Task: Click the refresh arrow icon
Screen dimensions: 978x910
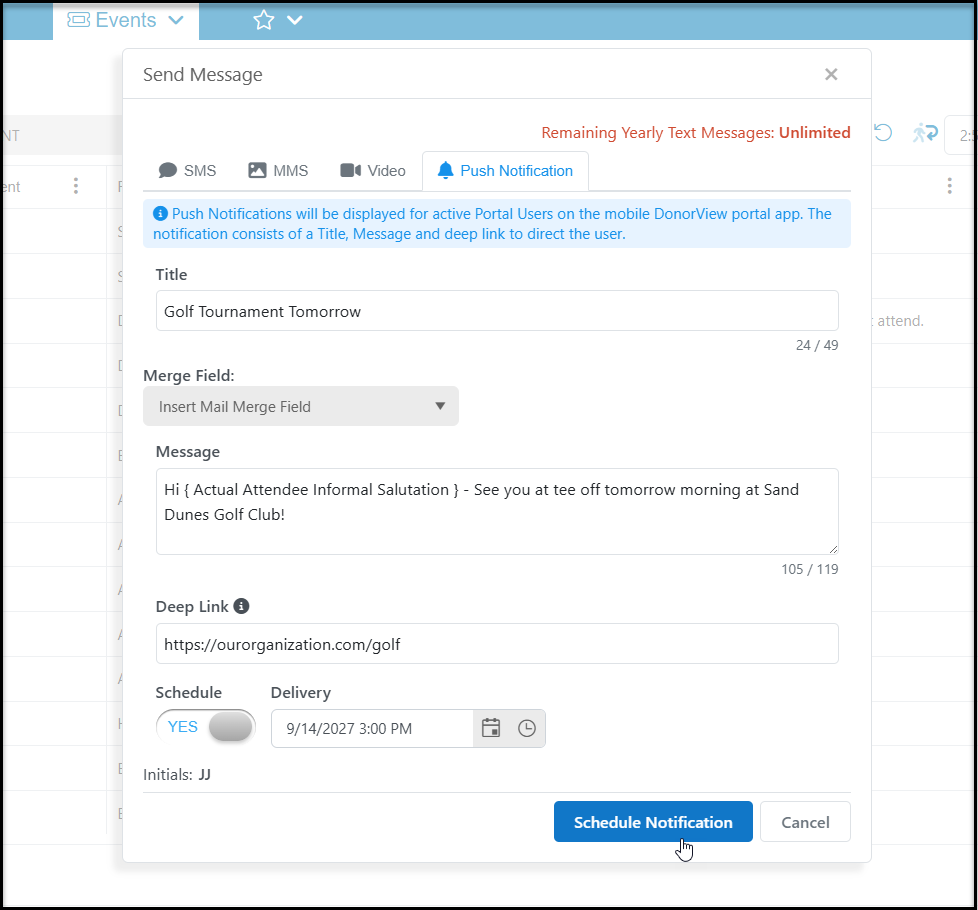Action: pyautogui.click(x=883, y=133)
